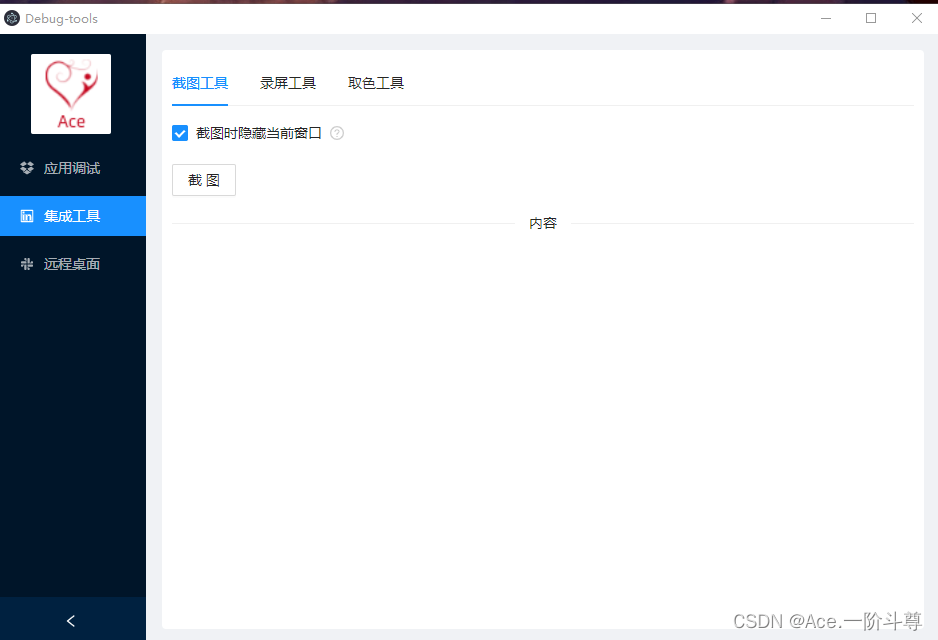Open the help question-mark icon beside the checkbox
The width and height of the screenshot is (938, 640).
tap(336, 132)
